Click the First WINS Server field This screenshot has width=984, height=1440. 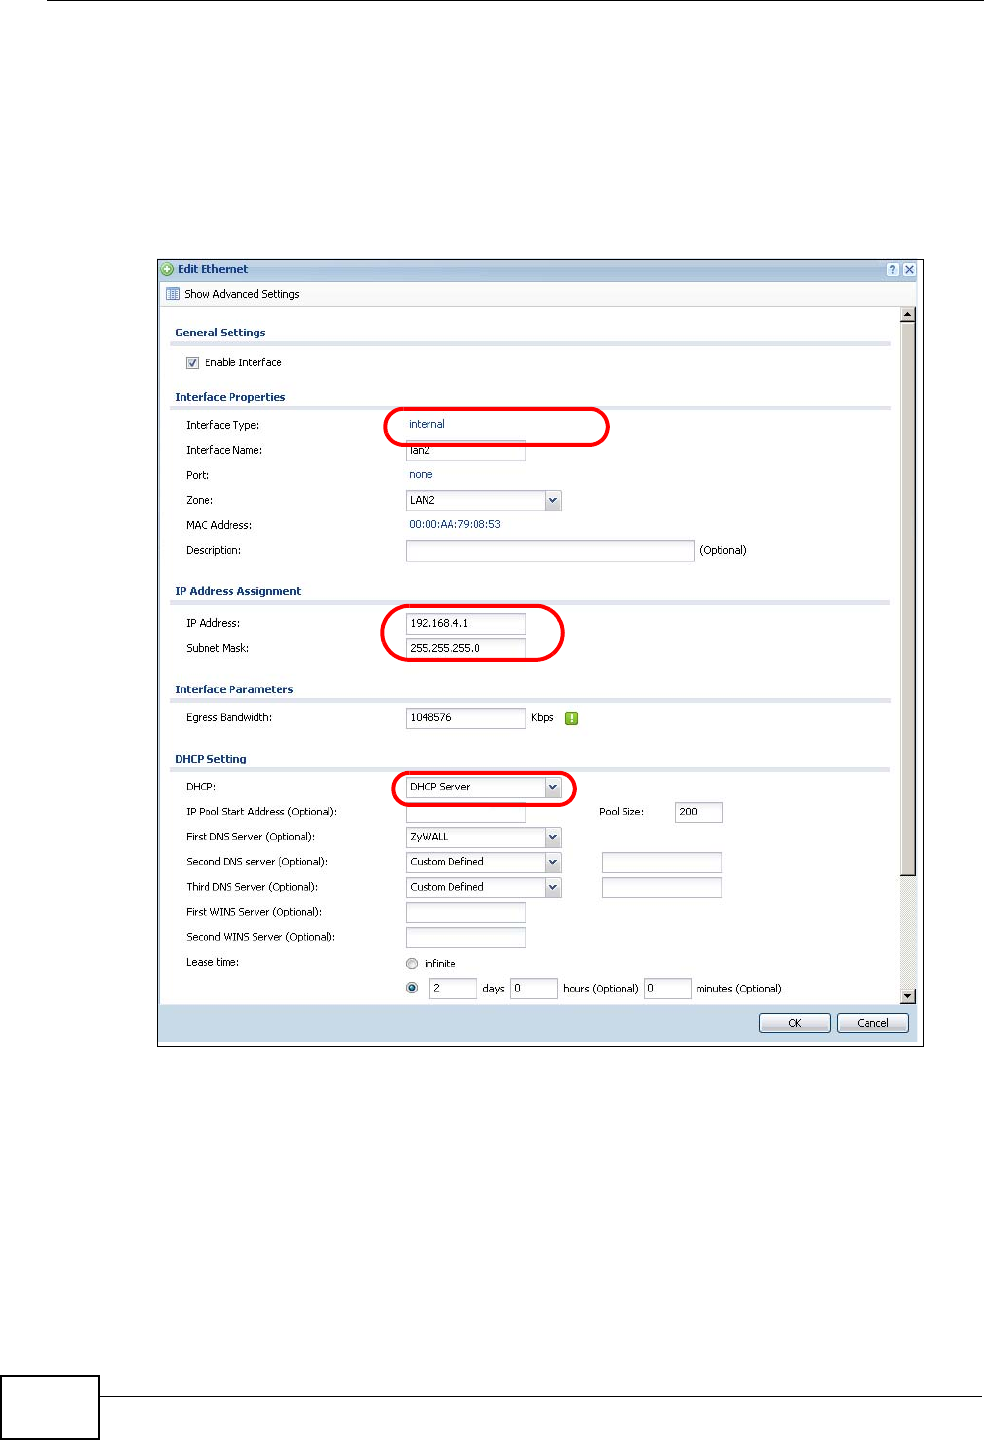466,912
